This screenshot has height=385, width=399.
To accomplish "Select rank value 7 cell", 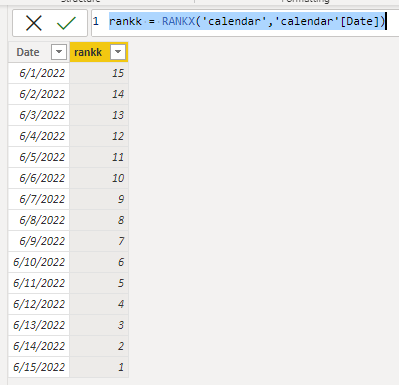I will [99, 241].
